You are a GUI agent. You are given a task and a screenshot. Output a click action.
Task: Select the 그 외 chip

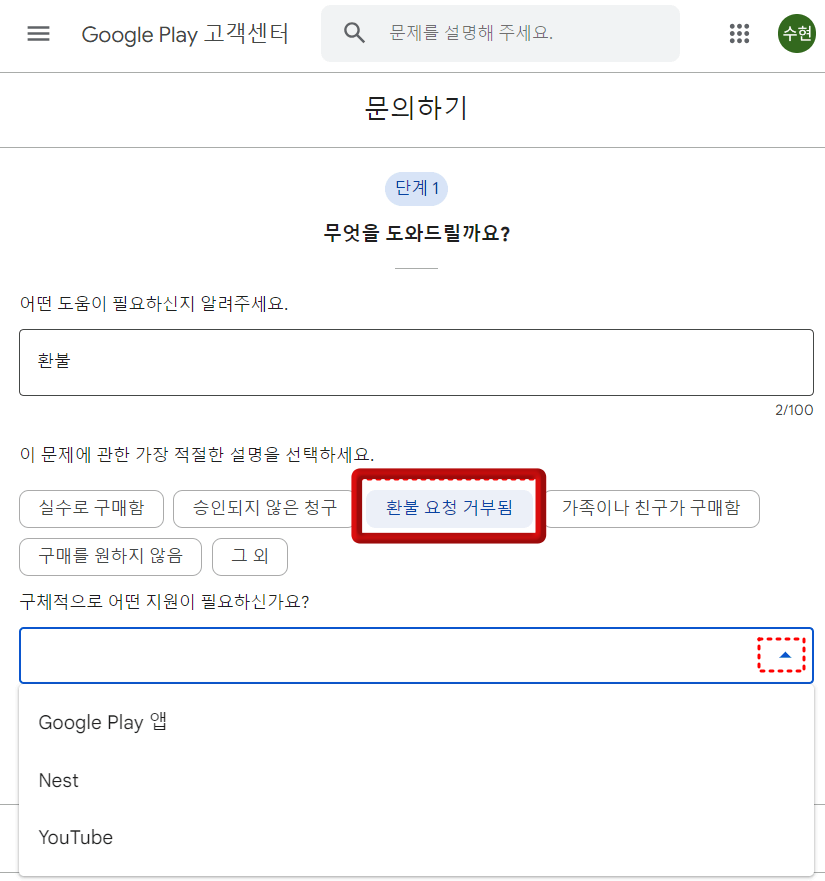[x=249, y=557]
